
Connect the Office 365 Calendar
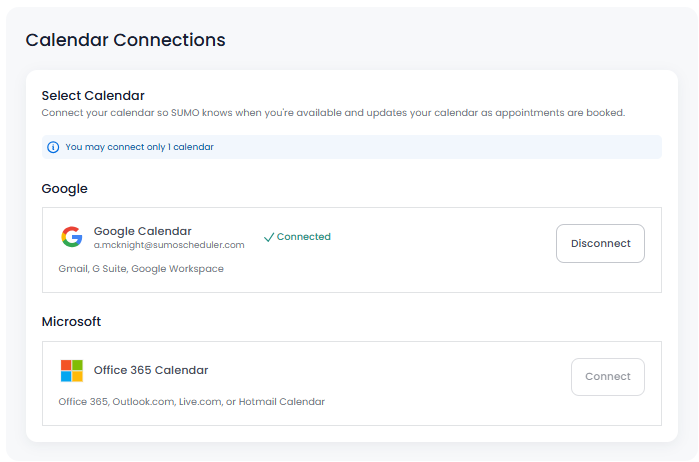[x=608, y=377]
